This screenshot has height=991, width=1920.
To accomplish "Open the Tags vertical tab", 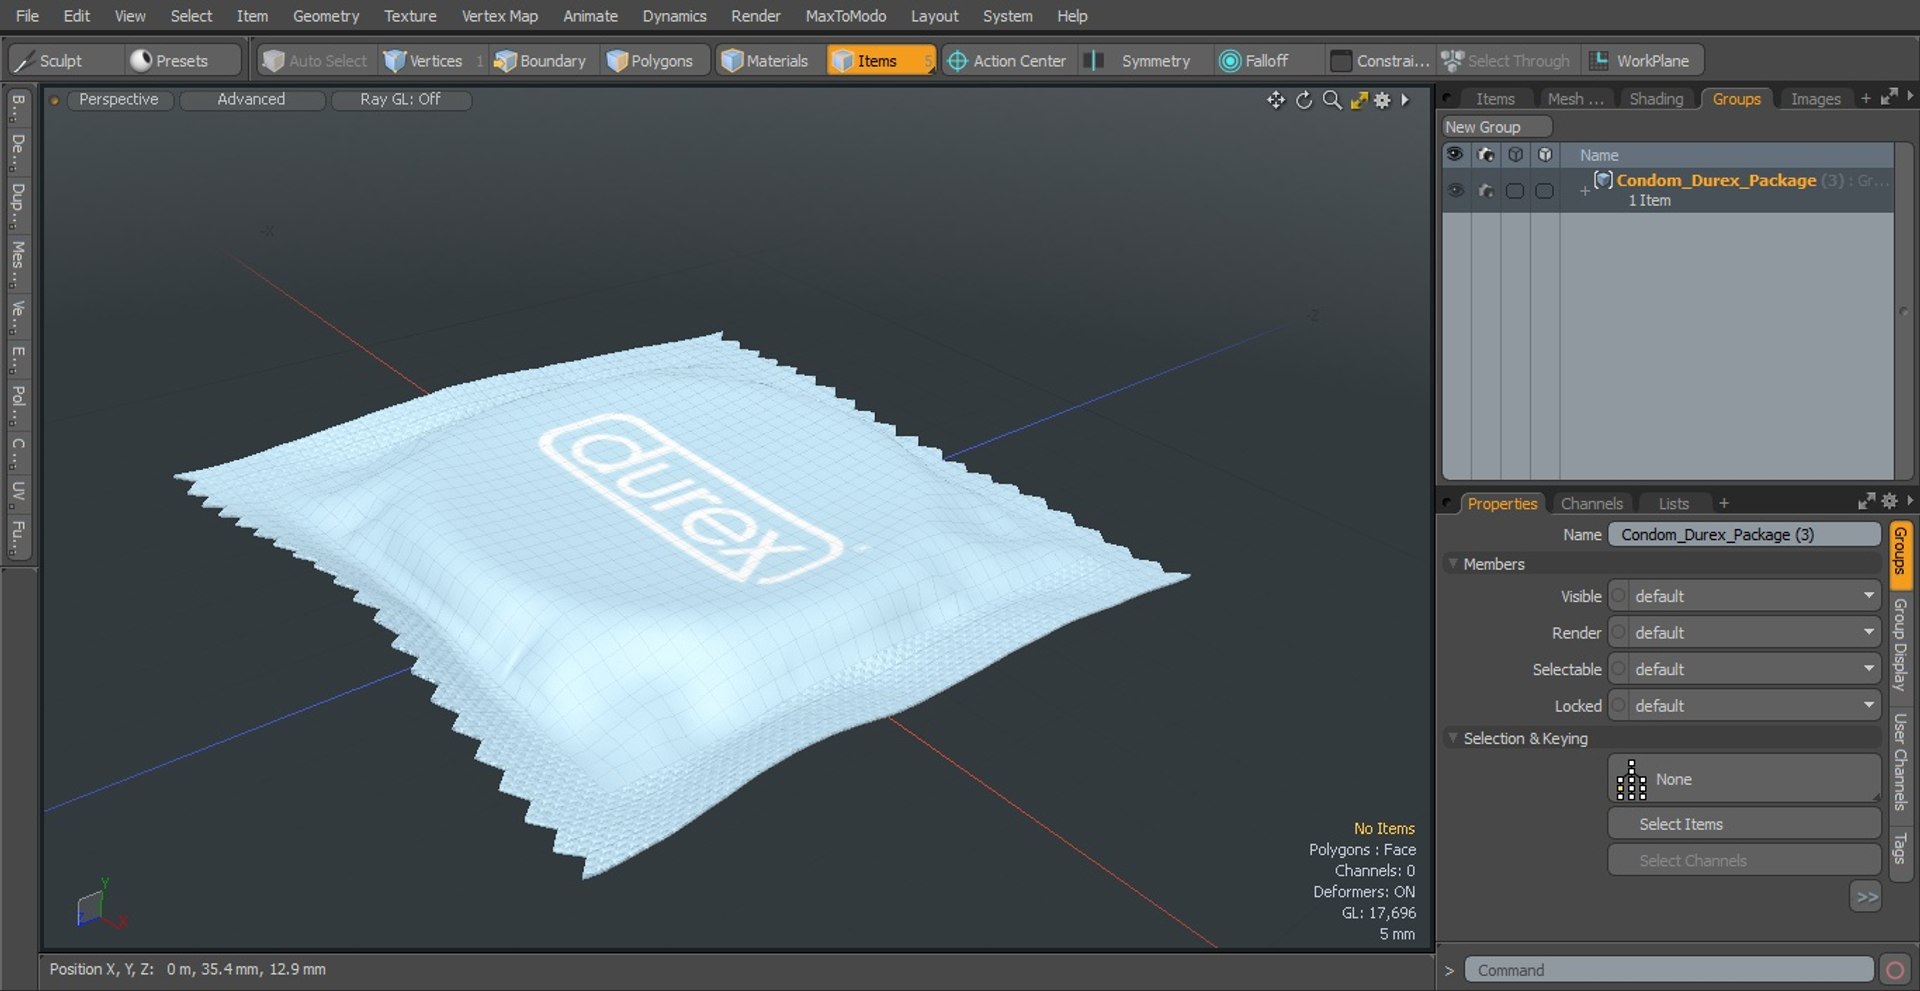I will [x=1901, y=849].
